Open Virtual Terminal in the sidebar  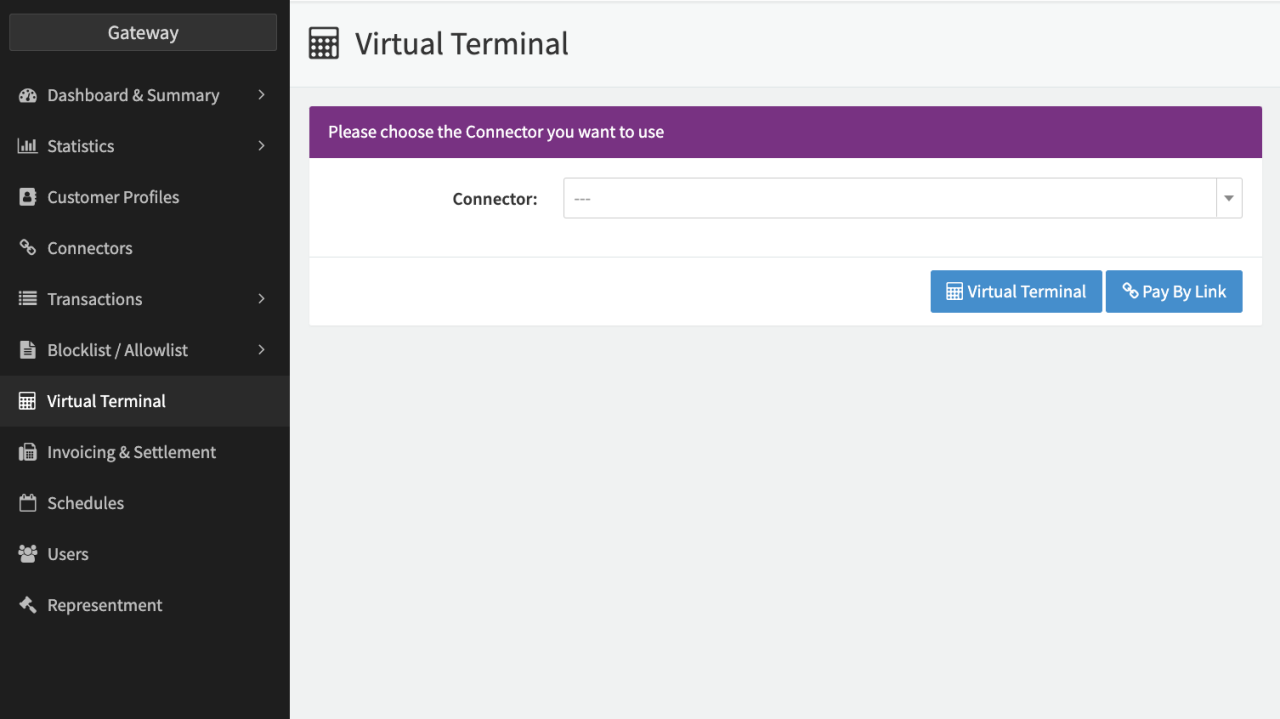click(x=106, y=401)
